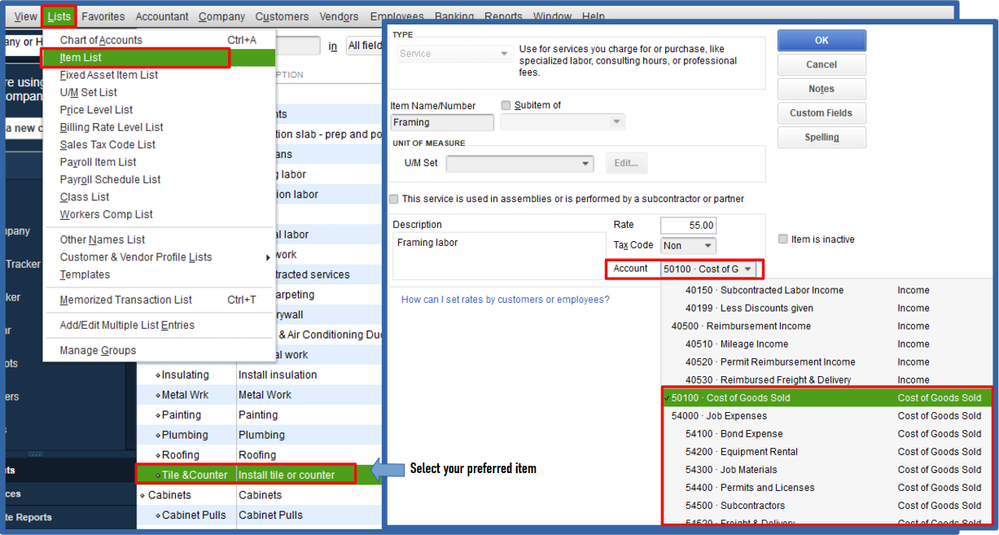Open the Lists menu in menu bar
The image size is (999, 535).
pyautogui.click(x=59, y=17)
